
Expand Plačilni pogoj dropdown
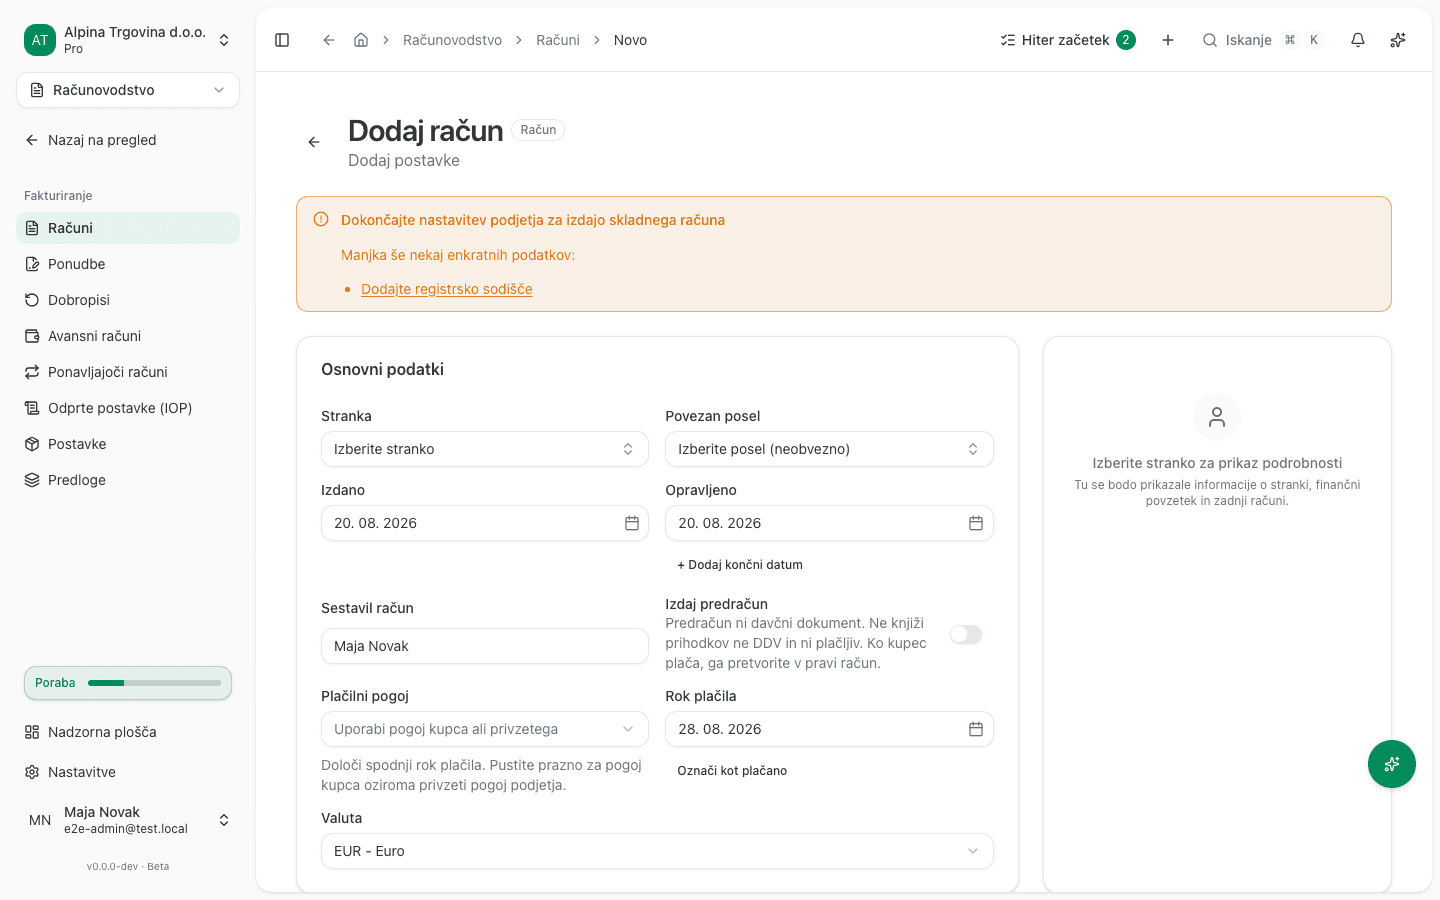click(x=485, y=729)
